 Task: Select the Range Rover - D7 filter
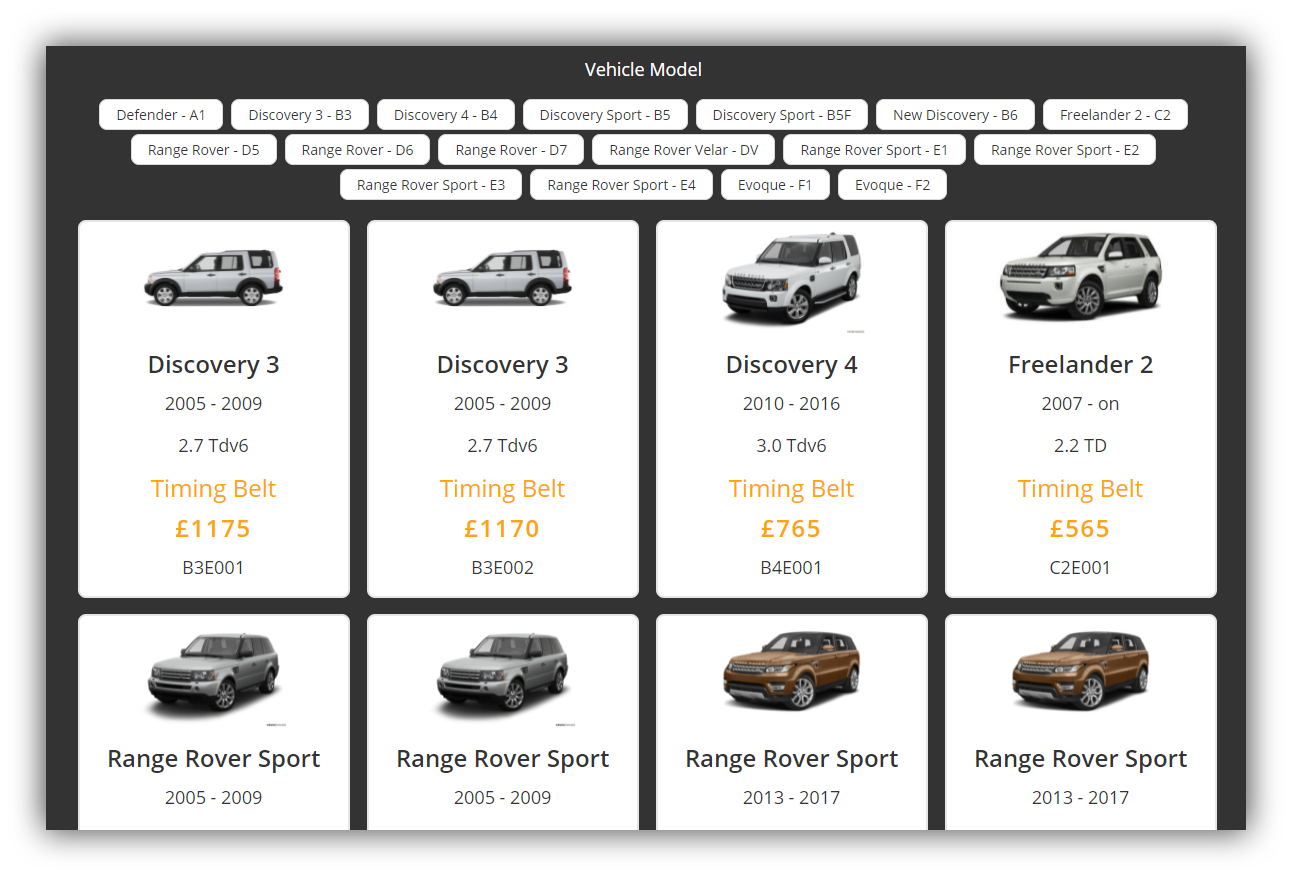511,150
